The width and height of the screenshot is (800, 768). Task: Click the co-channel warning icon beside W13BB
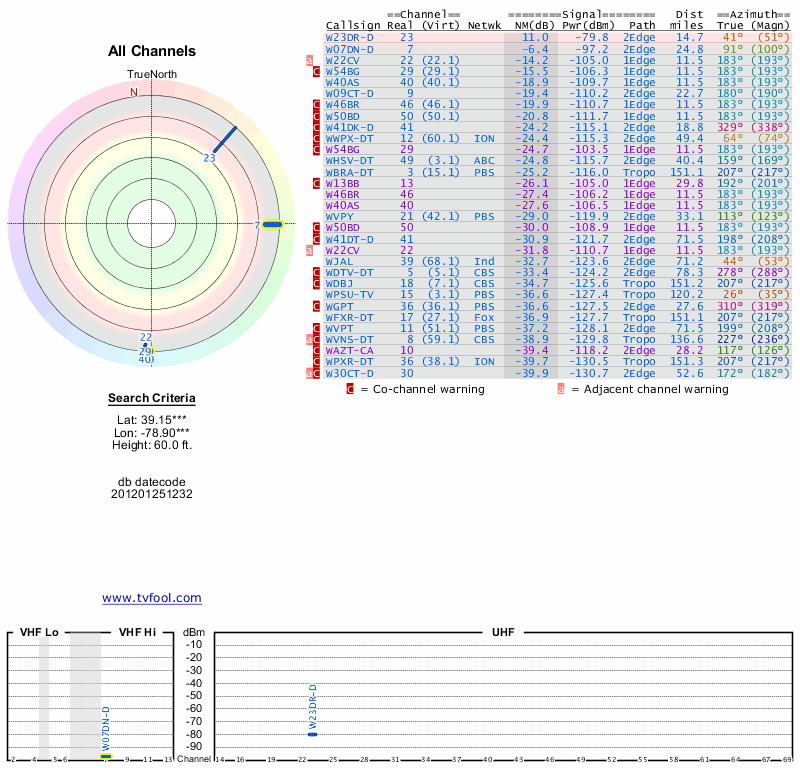tap(316, 184)
